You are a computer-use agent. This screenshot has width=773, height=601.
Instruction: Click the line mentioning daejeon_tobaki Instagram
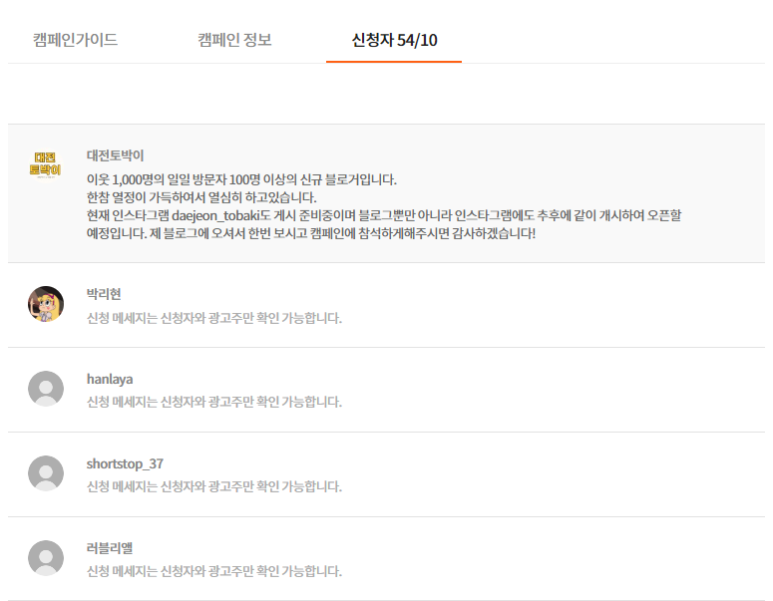(384, 215)
